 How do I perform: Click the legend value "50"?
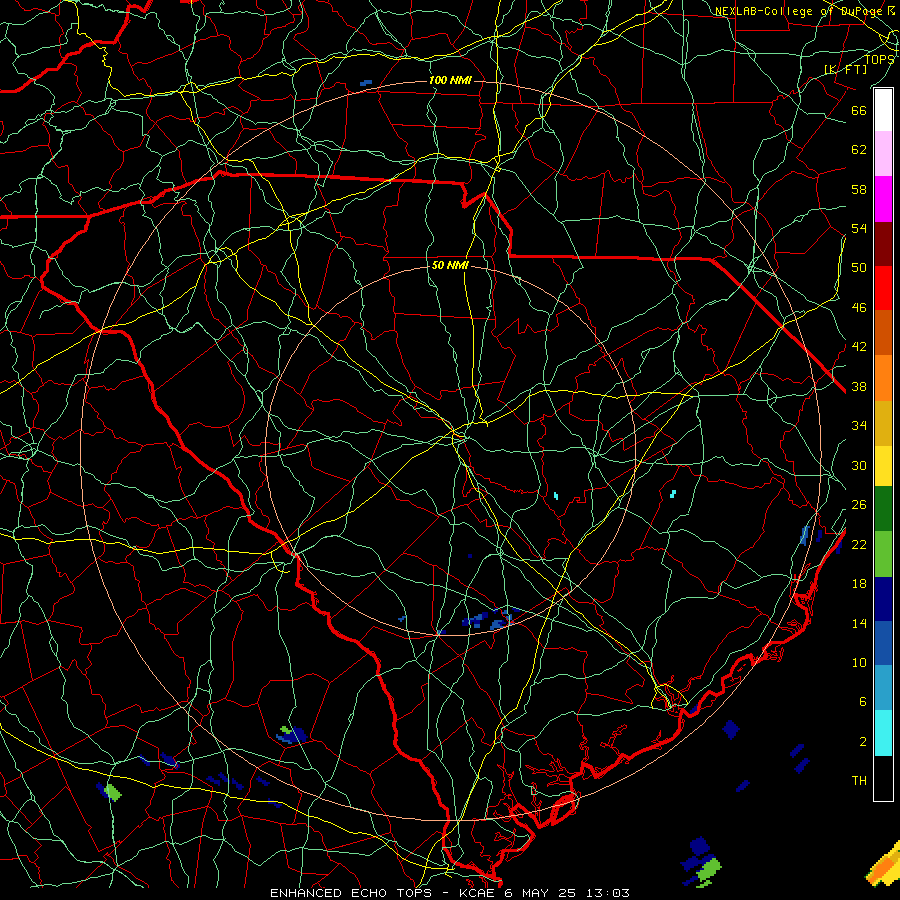tap(859, 267)
